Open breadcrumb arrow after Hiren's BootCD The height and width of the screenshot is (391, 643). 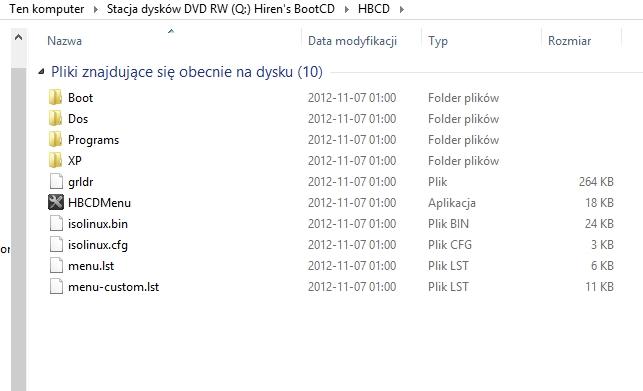point(347,9)
